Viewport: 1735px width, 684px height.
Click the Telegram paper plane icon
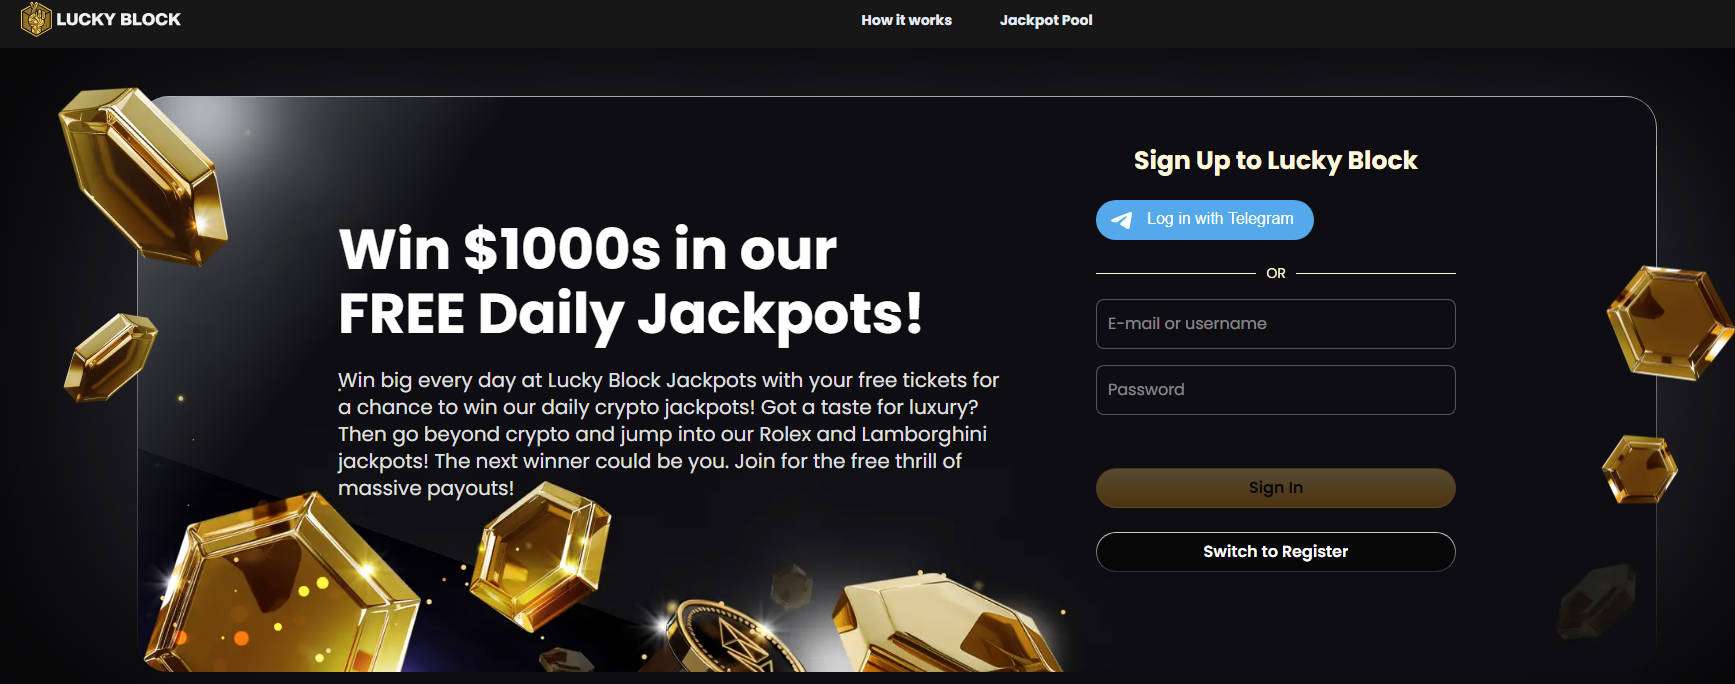click(x=1122, y=220)
